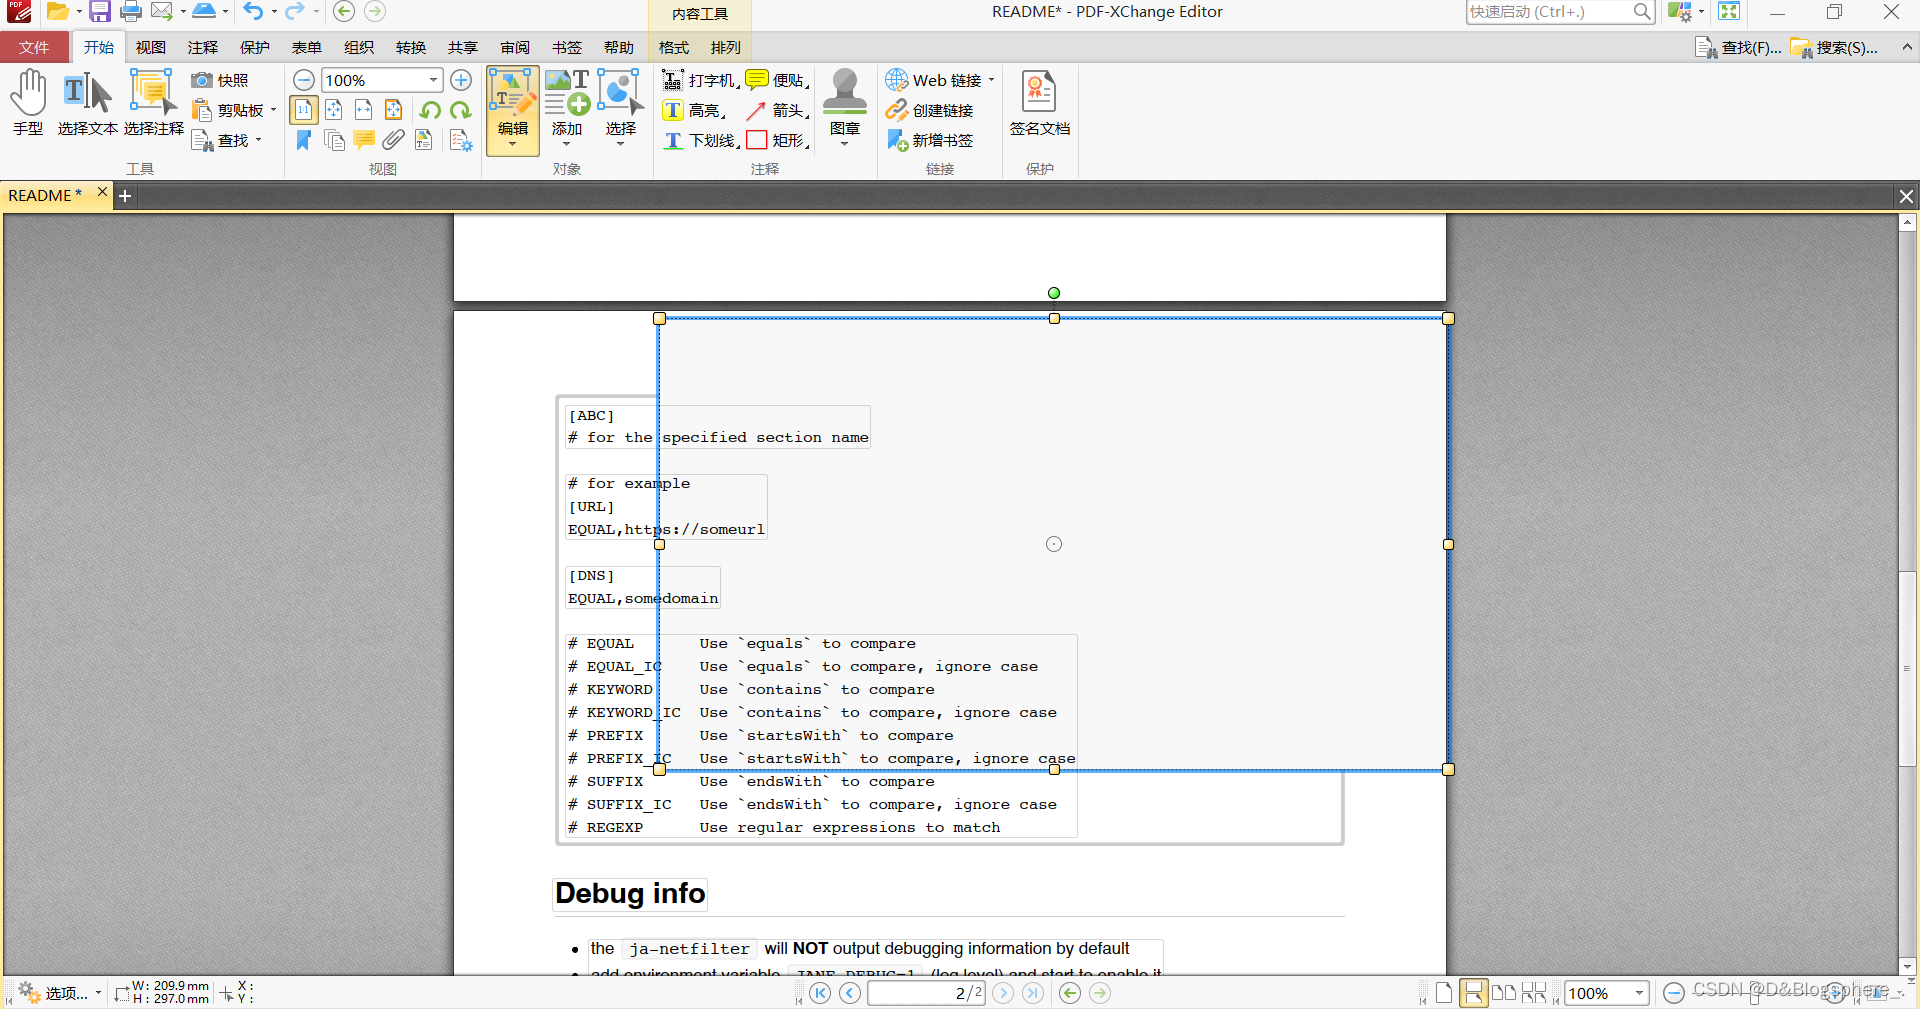Go to first page button
1920x1009 pixels.
tap(820, 993)
